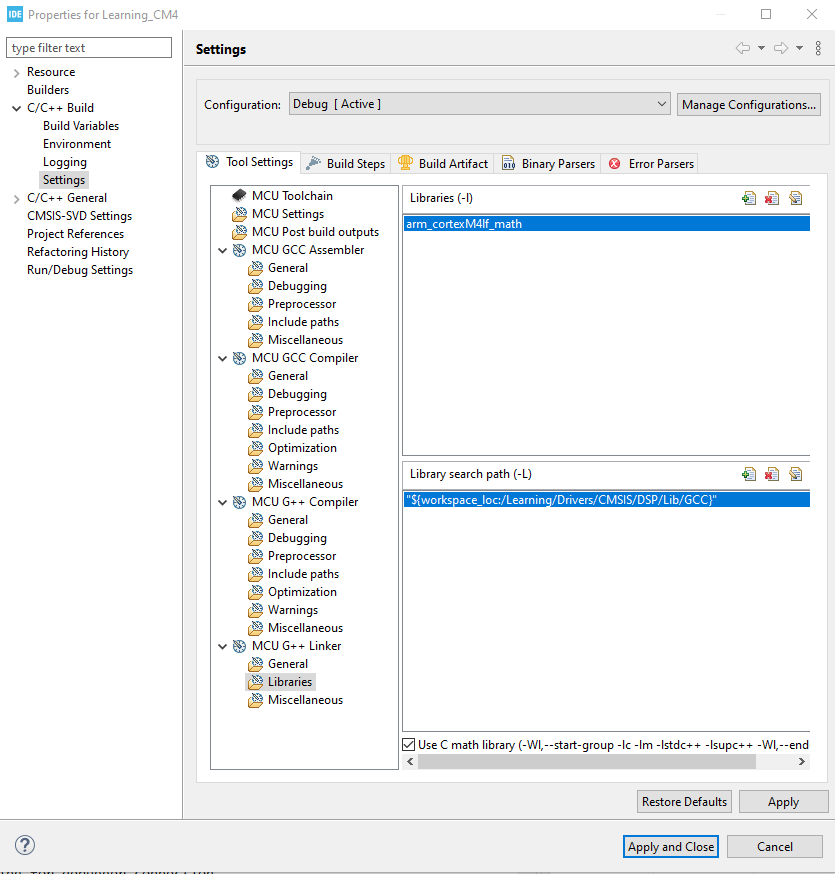
Task: Edit selected Library search path entry
Action: click(x=795, y=474)
